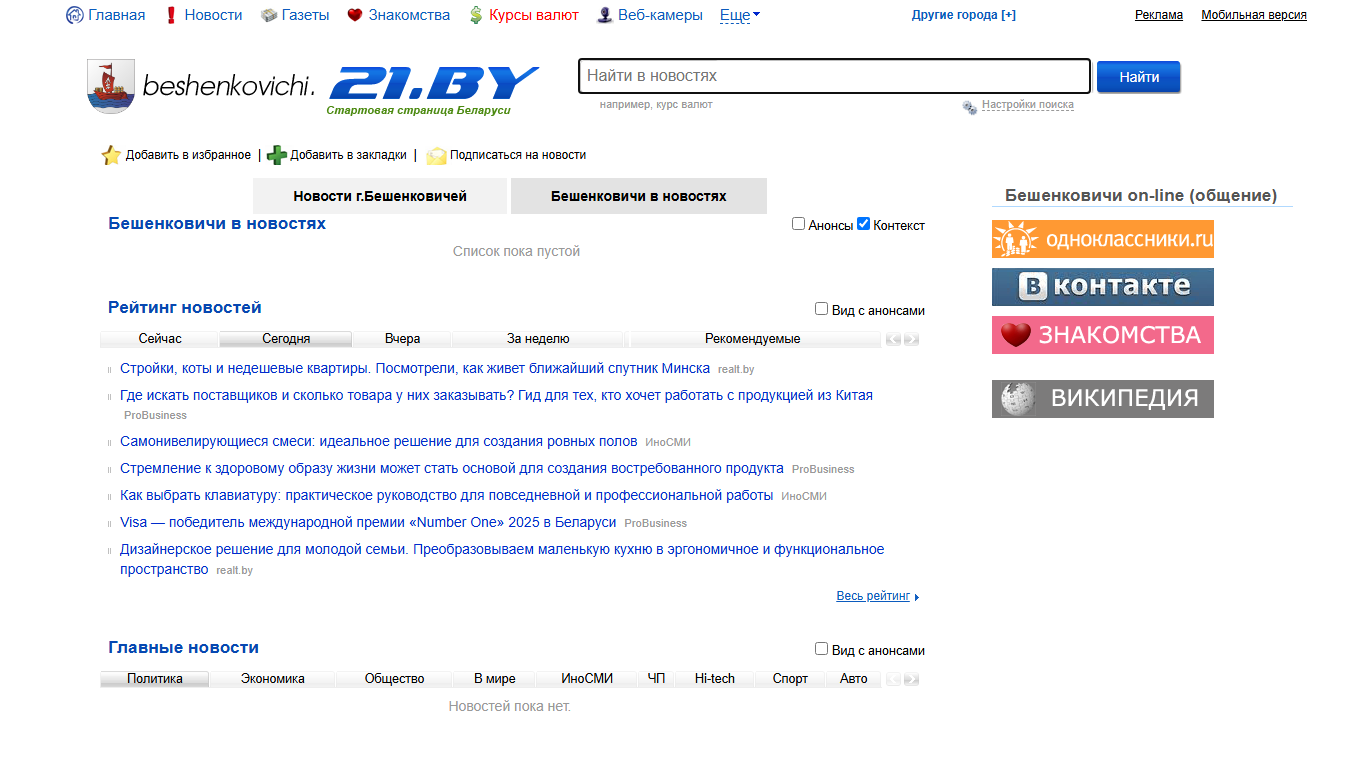The image size is (1366, 768).
Task: Select the Экономика news tab
Action: click(272, 679)
